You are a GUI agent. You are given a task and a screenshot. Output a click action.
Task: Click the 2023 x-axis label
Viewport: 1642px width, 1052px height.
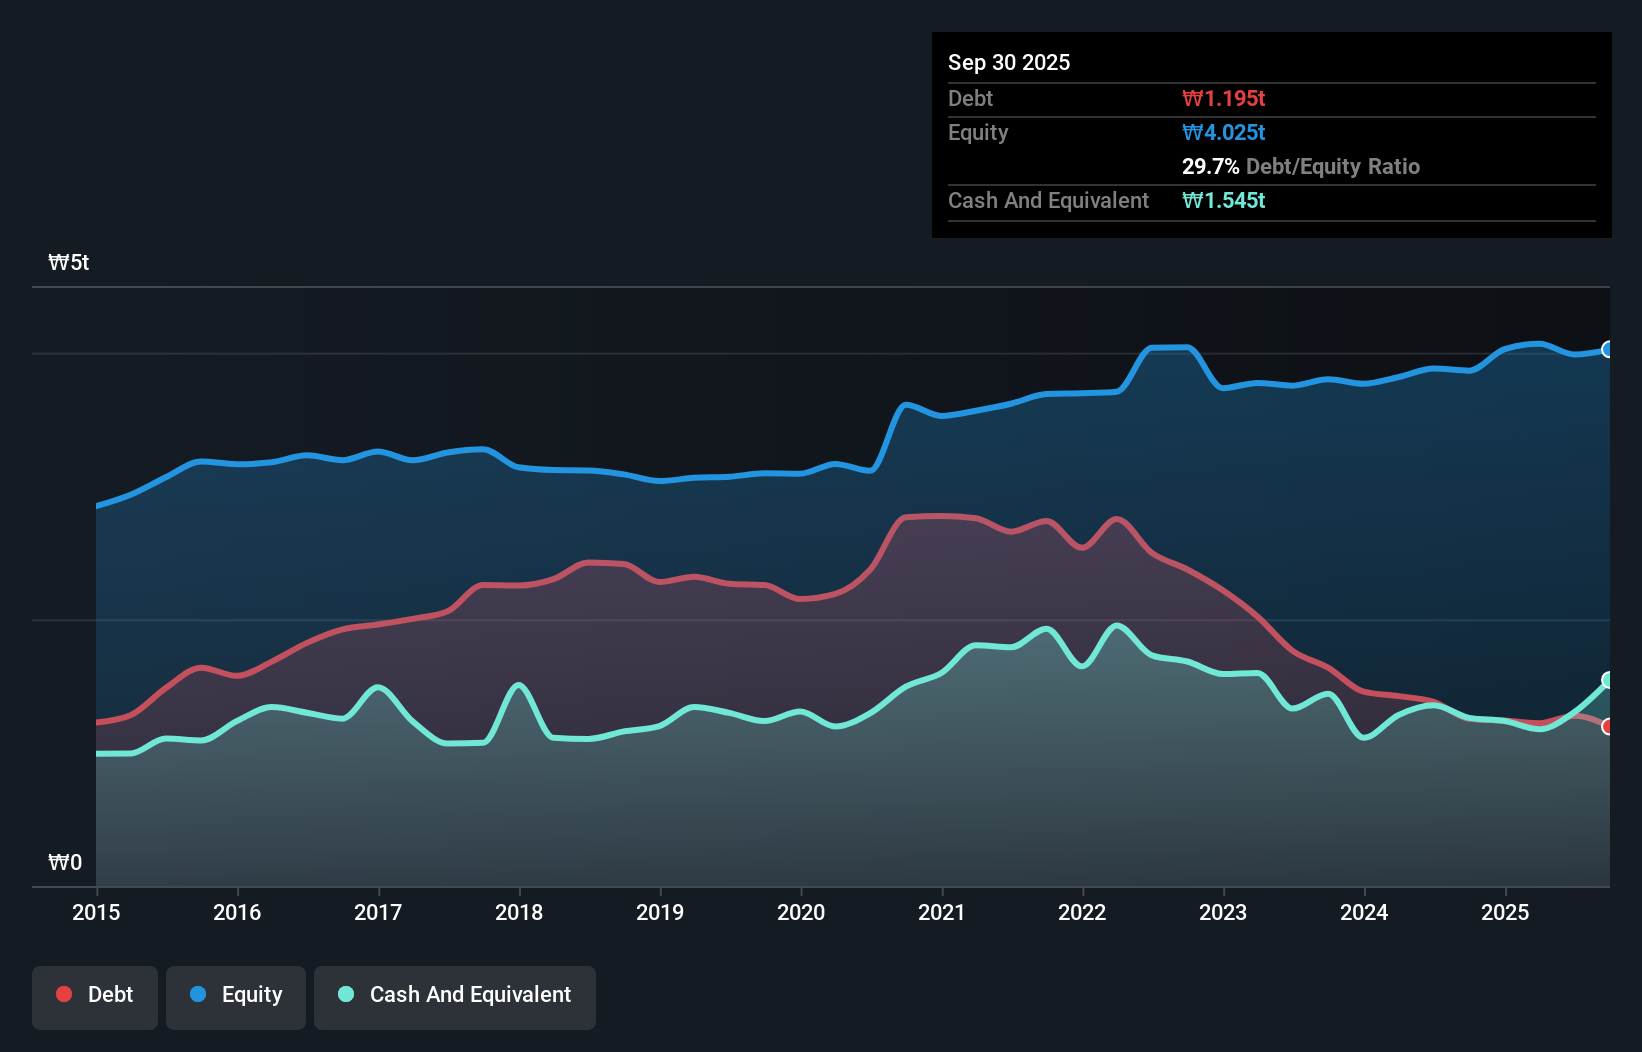[x=1223, y=912]
